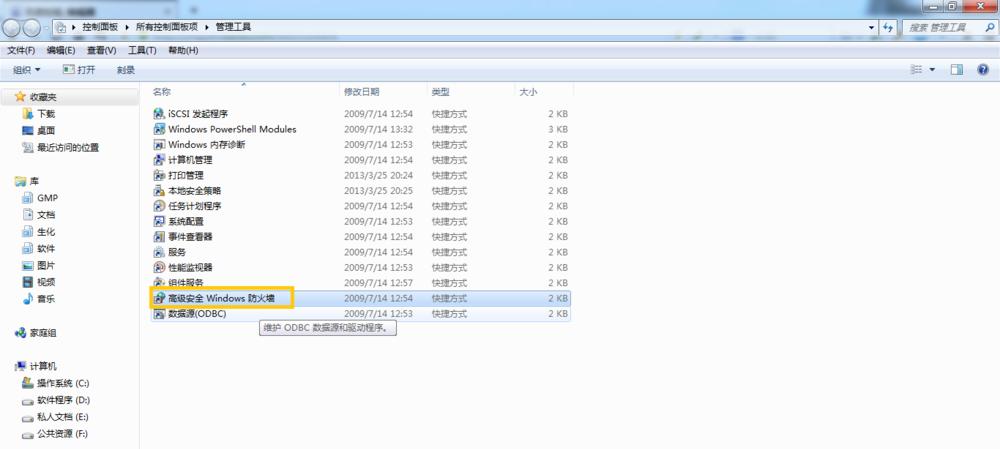Open 桌面 in favorites
The height and width of the screenshot is (449, 1000).
(46, 130)
